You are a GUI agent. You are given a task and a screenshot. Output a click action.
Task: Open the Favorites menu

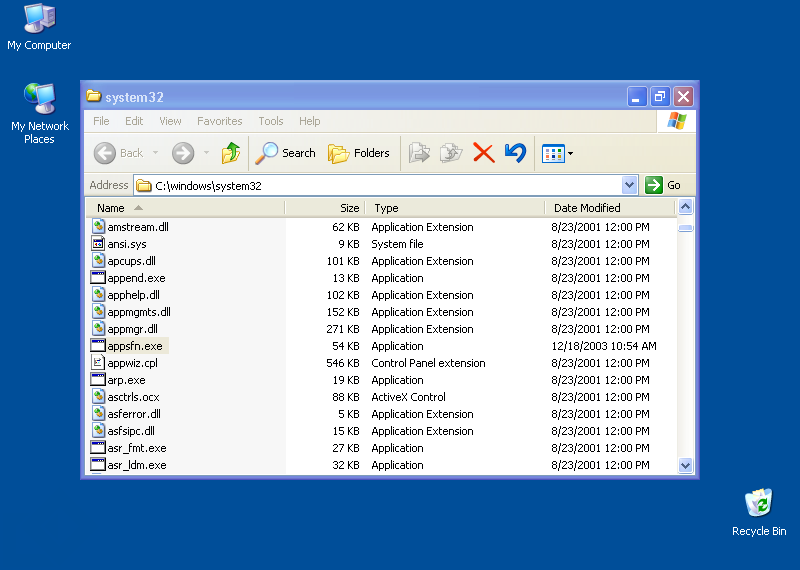point(219,121)
